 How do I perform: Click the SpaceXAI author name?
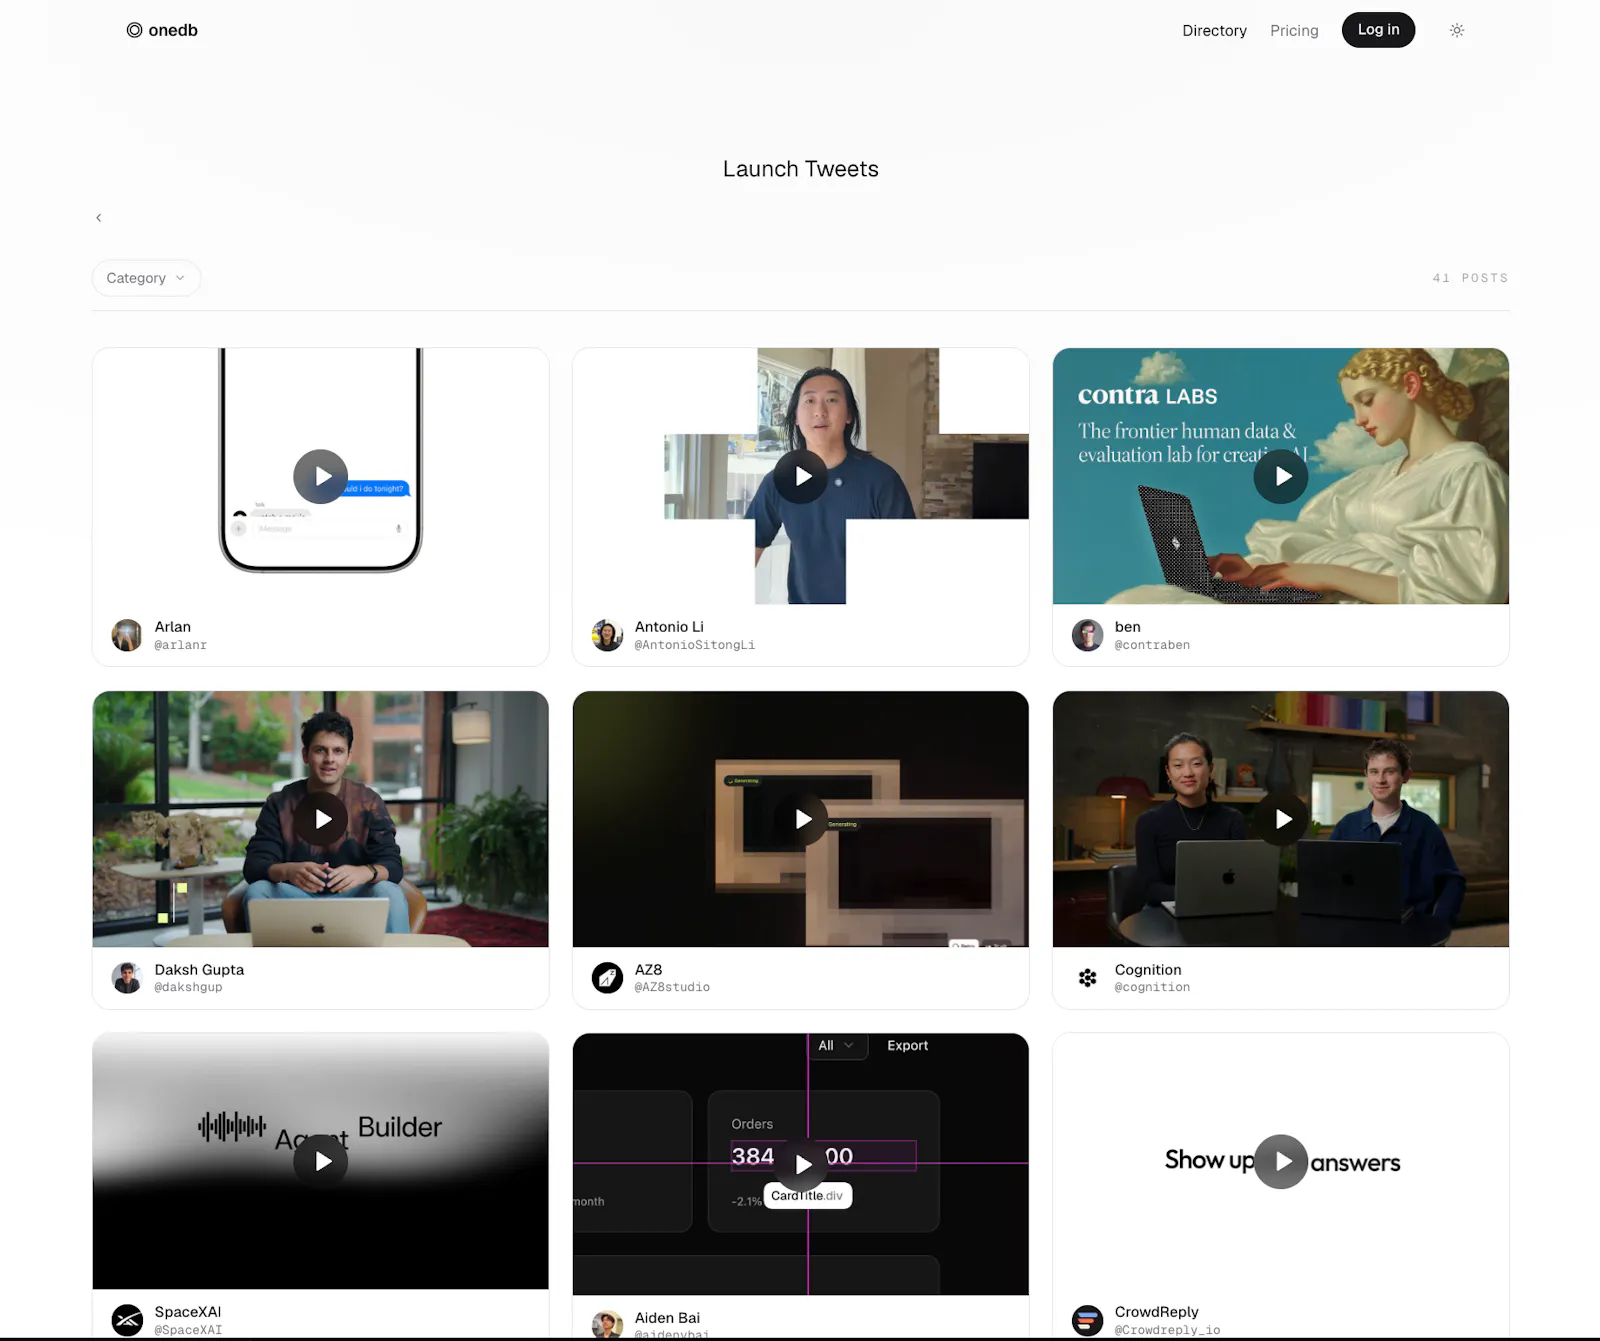[188, 1312]
